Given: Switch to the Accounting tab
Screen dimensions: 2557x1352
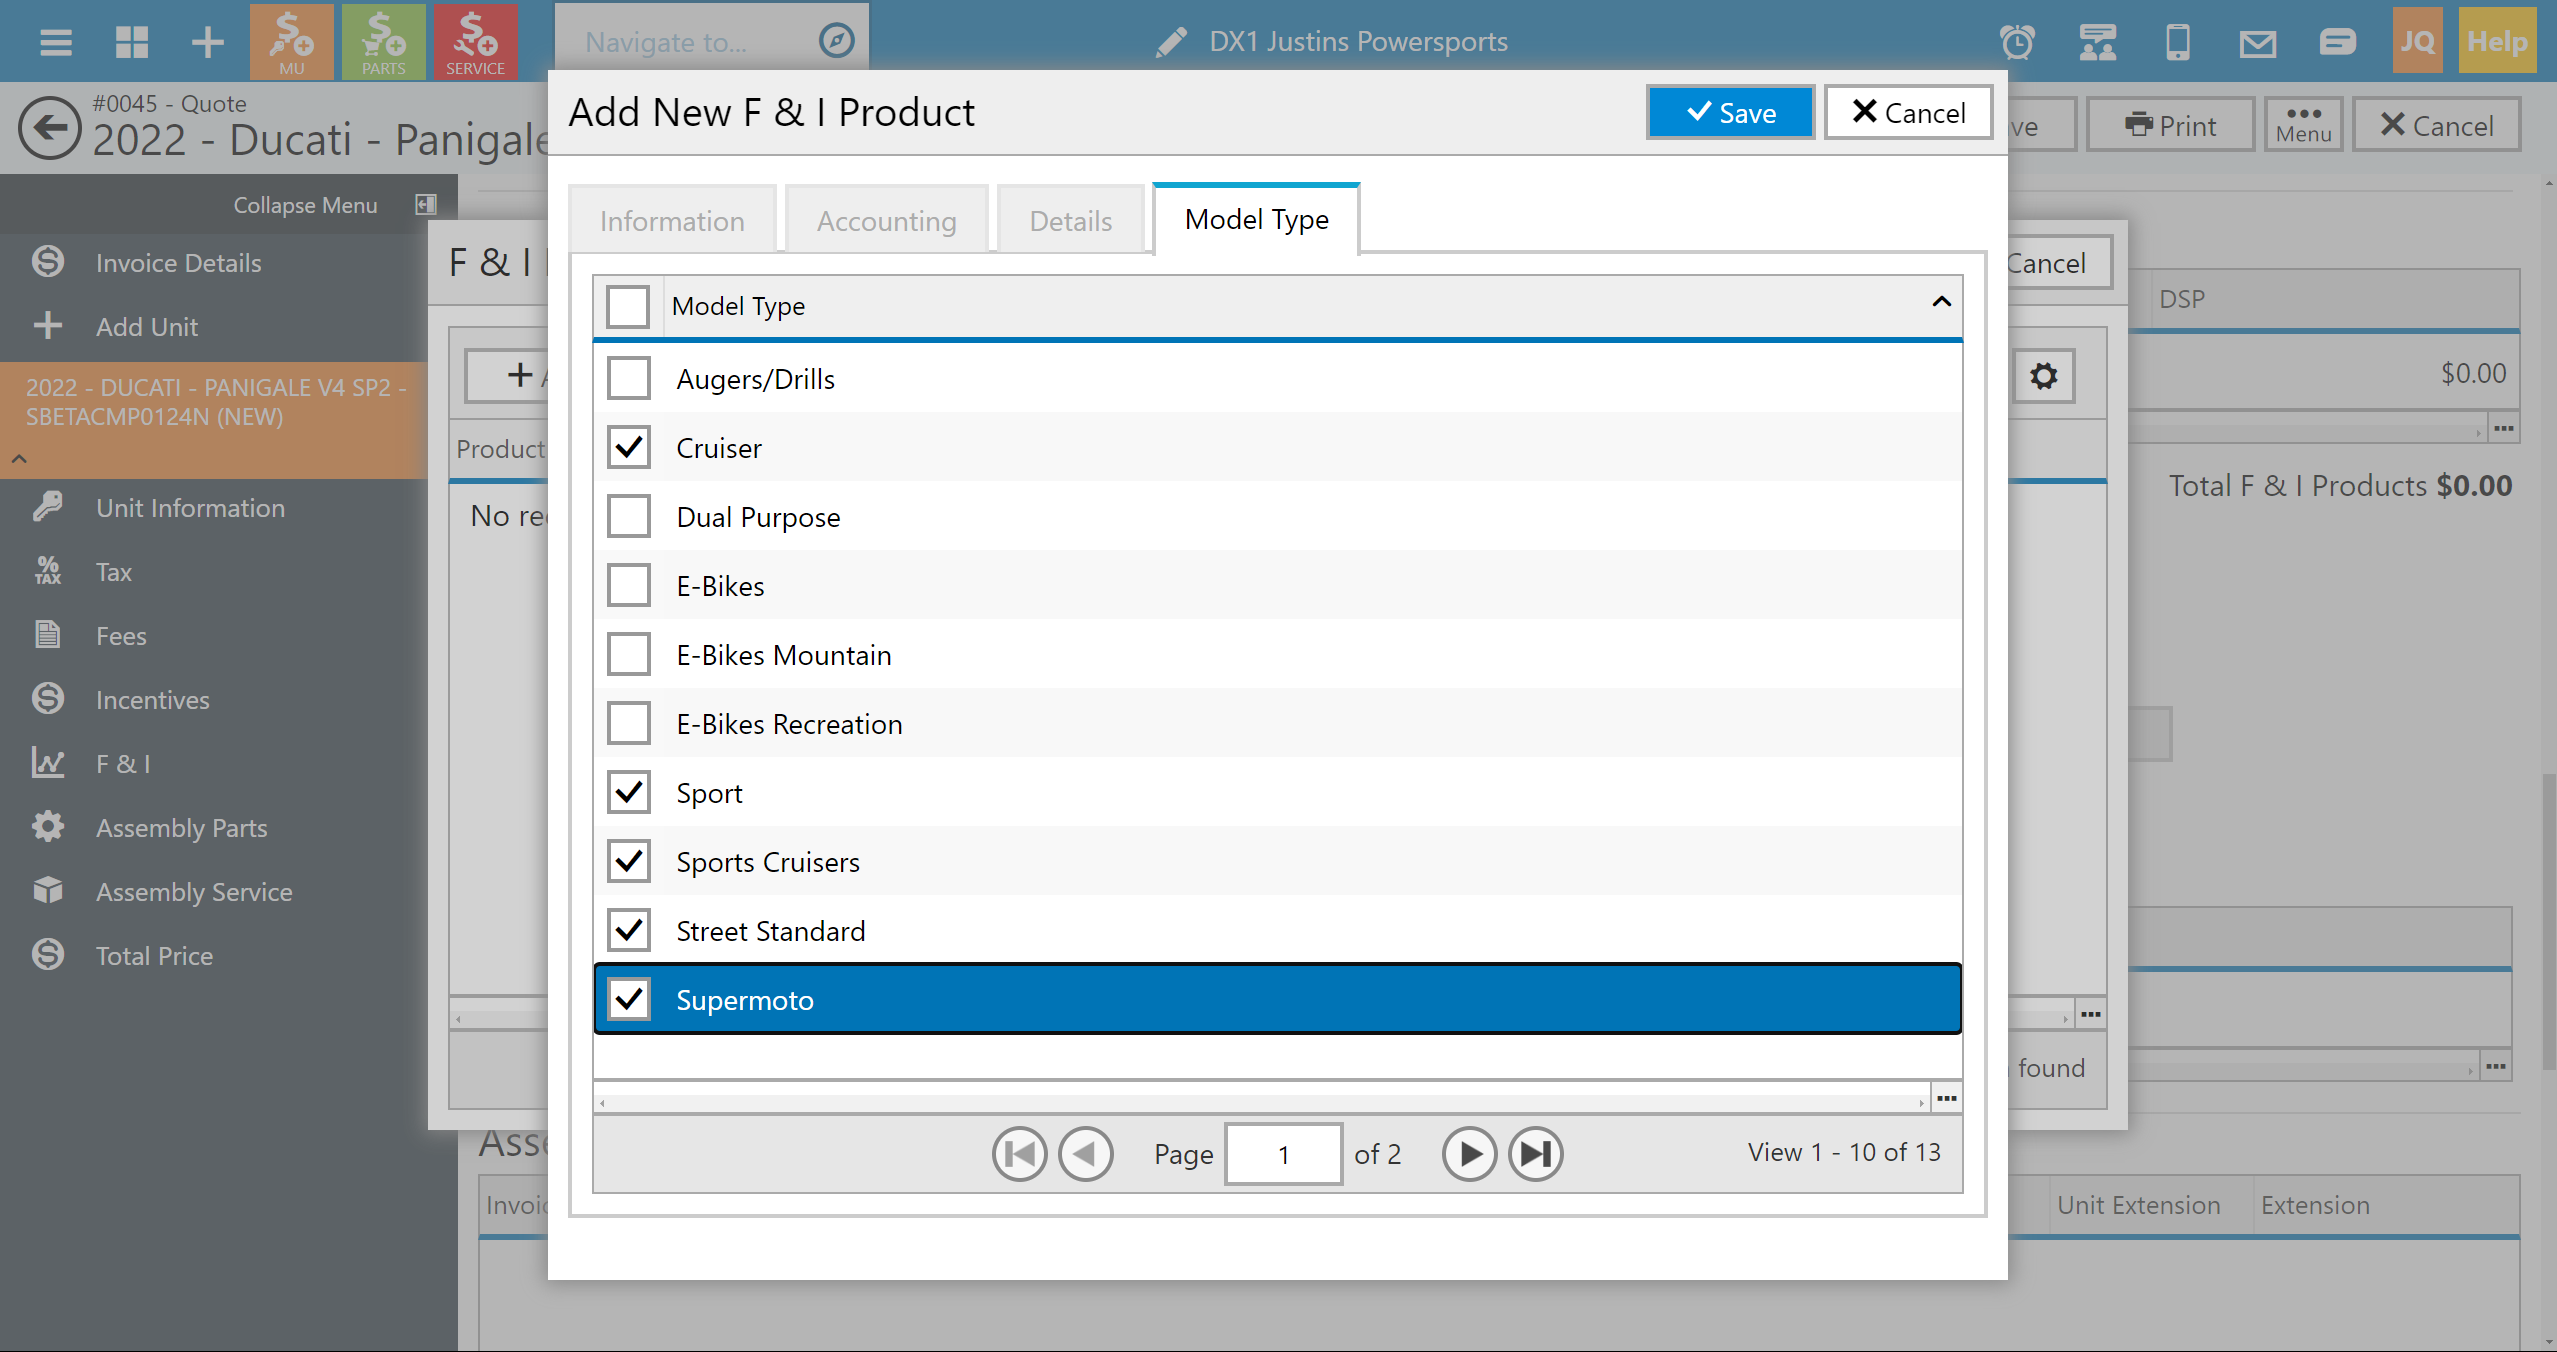Looking at the screenshot, I should (886, 221).
